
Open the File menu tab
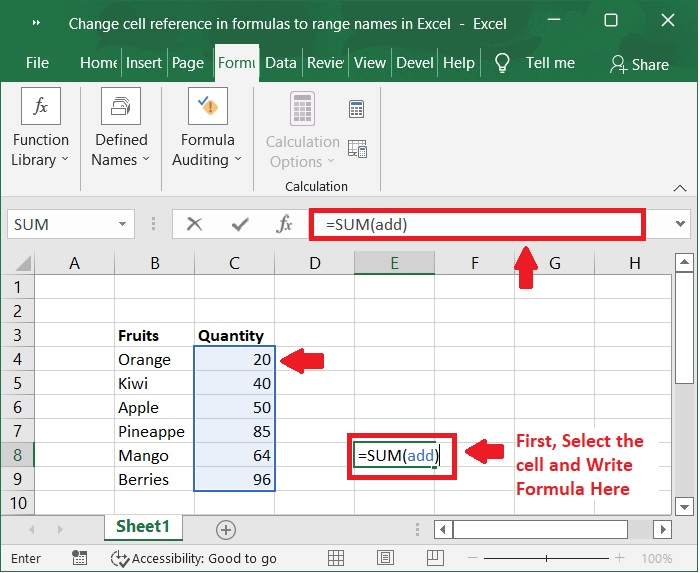click(x=37, y=63)
